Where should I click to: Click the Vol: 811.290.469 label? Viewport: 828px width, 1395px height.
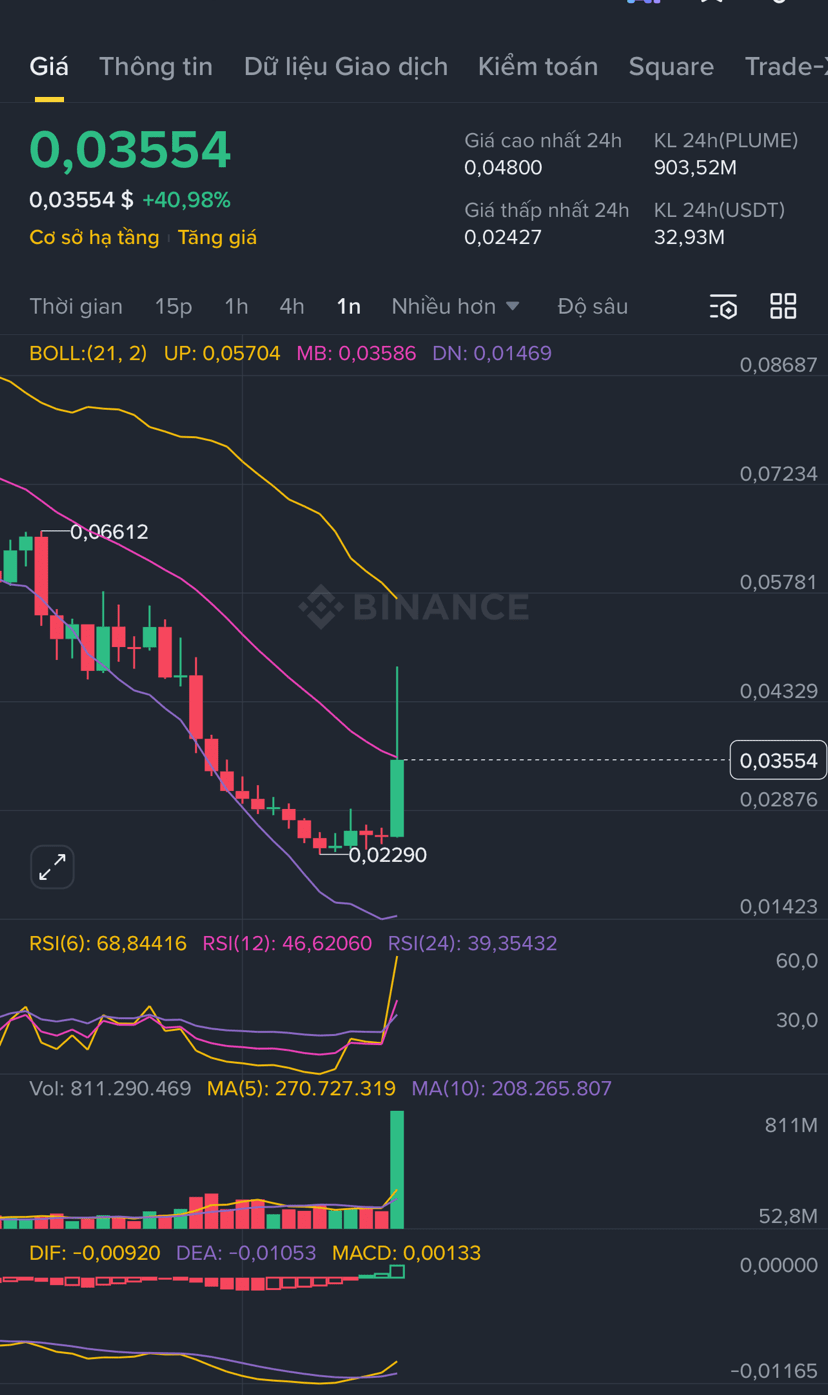[x=110, y=1088]
